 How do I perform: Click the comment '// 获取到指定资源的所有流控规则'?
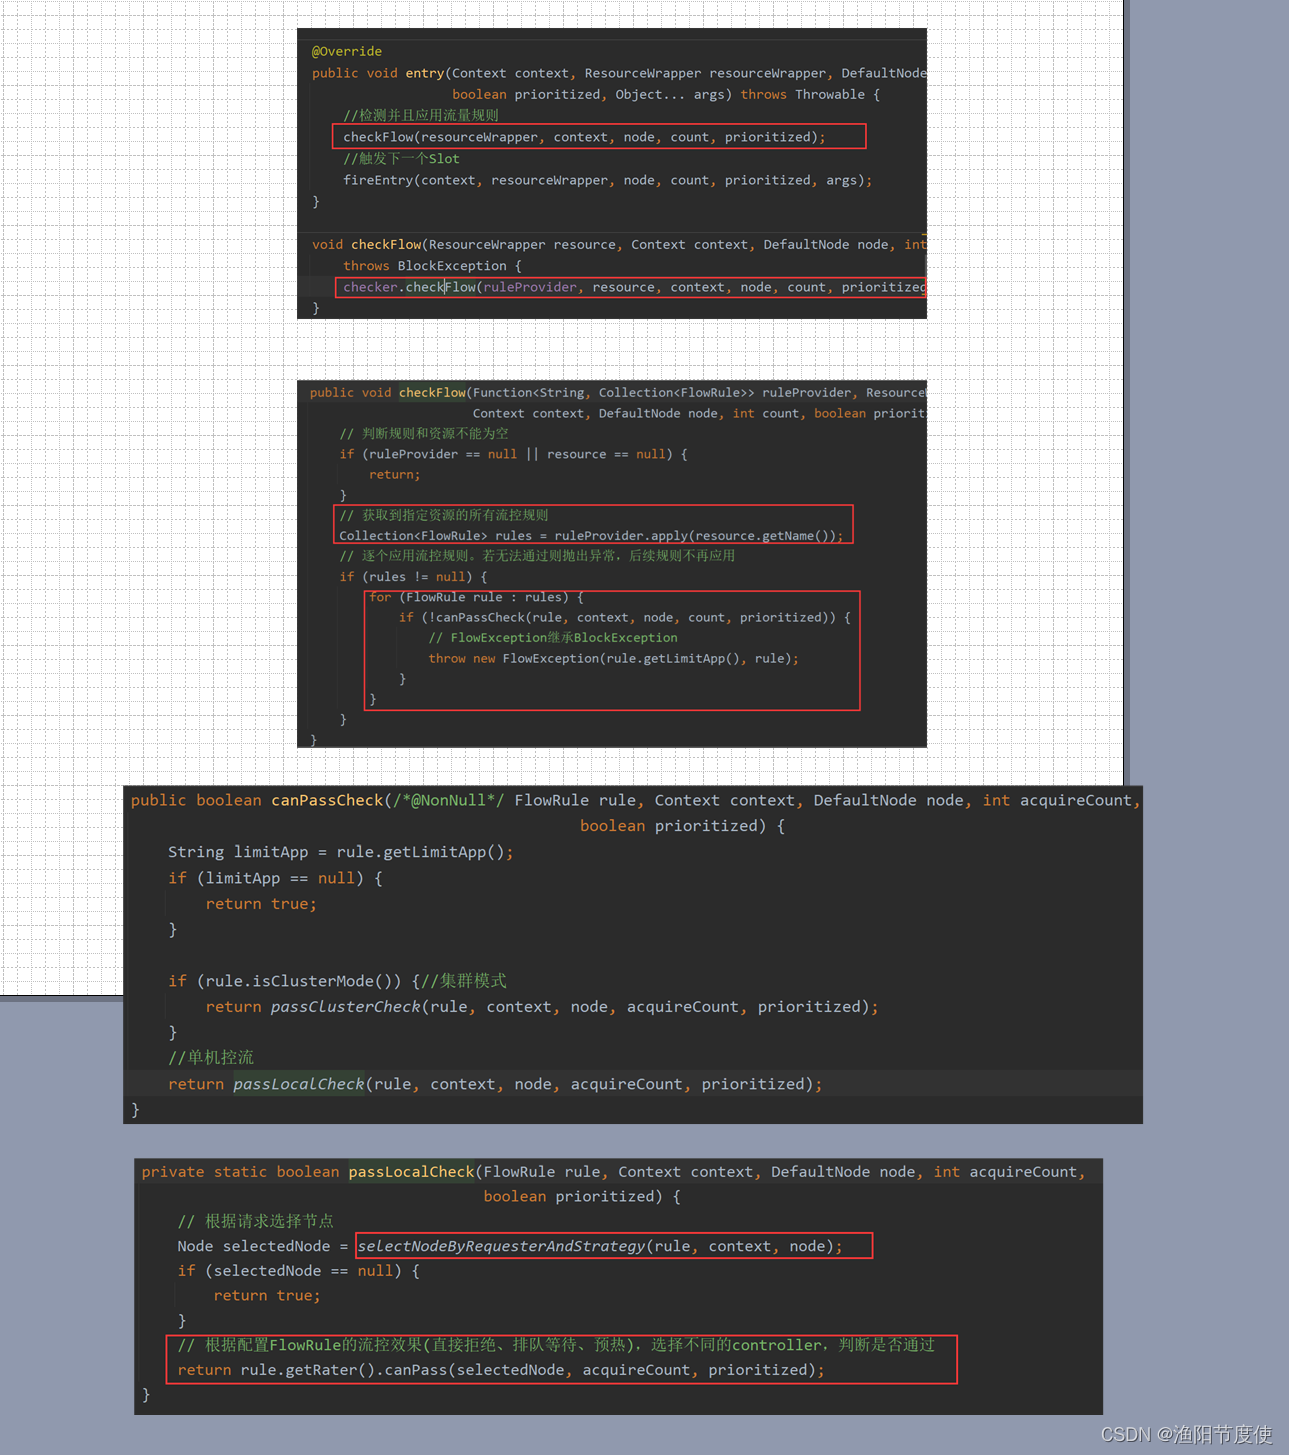(444, 515)
